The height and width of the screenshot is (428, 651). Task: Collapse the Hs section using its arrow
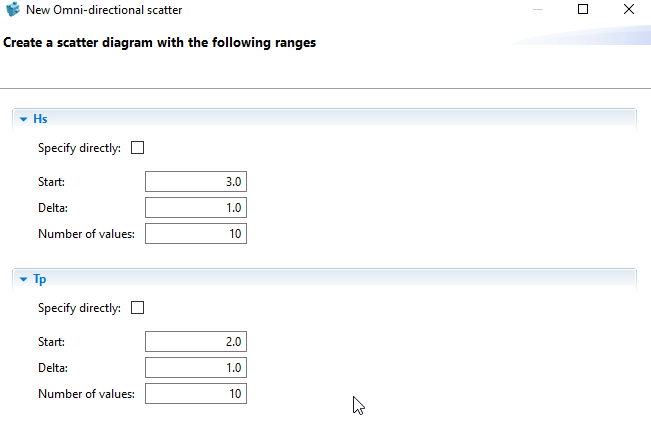pyautogui.click(x=22, y=119)
